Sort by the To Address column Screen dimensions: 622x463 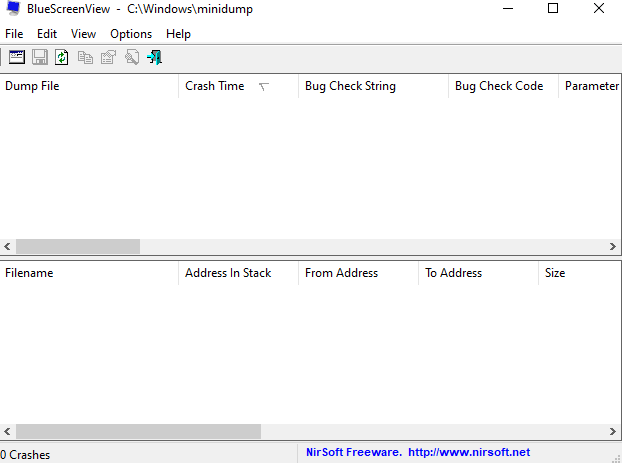pyautogui.click(x=478, y=273)
